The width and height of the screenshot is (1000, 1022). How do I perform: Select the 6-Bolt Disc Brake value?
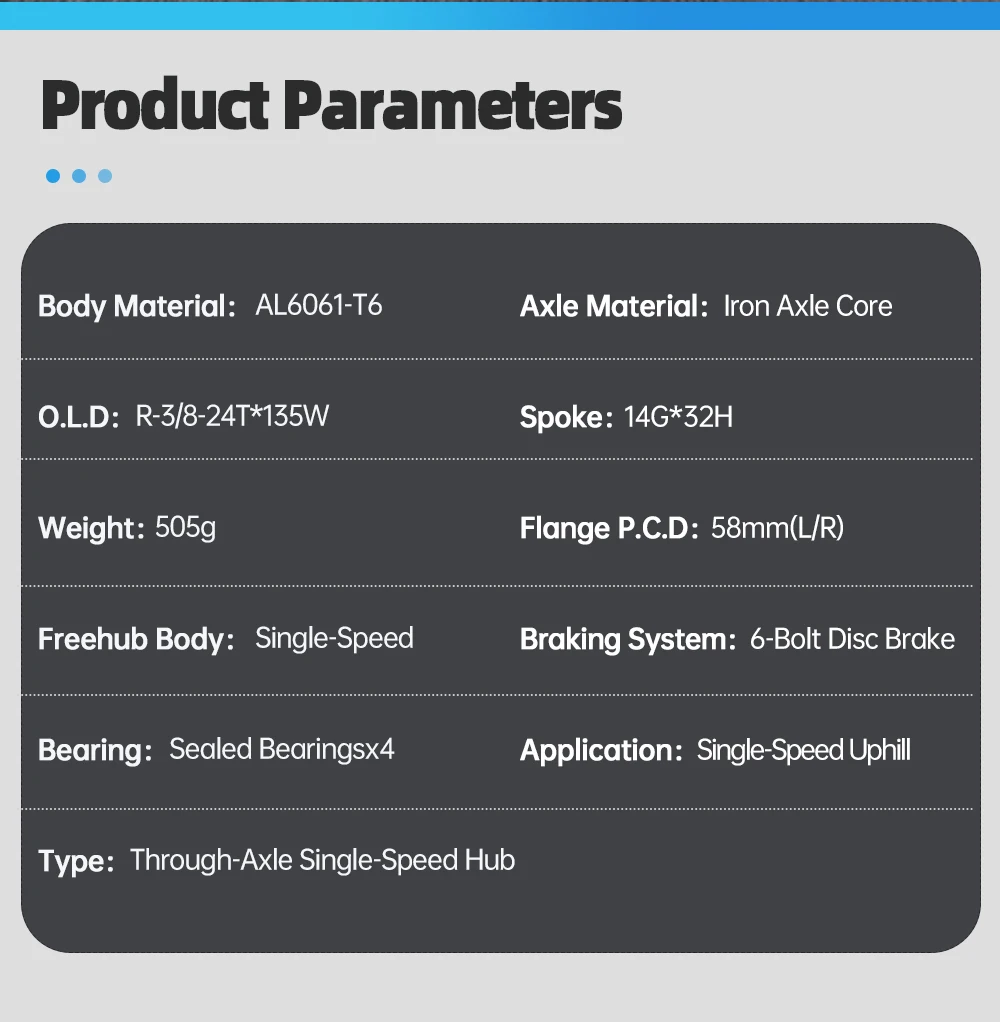point(852,639)
